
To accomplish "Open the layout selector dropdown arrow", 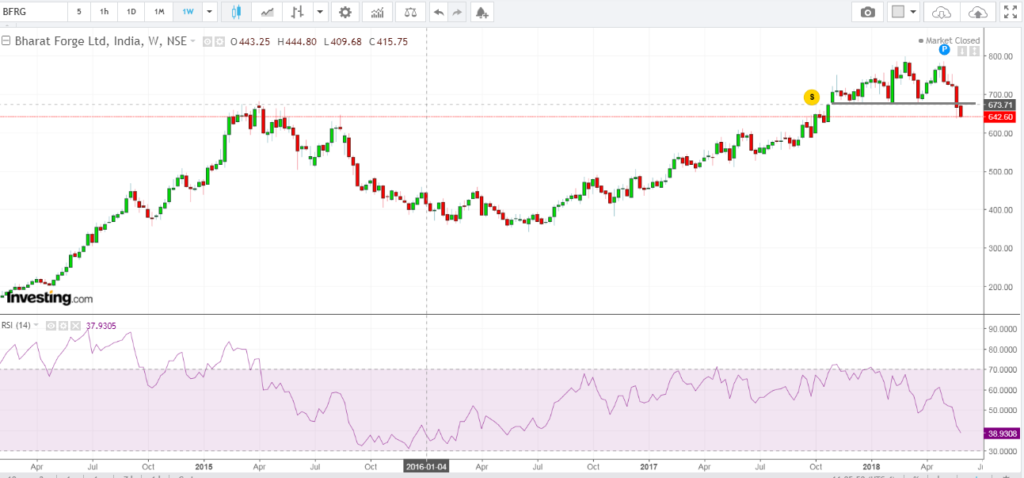I will [x=913, y=12].
